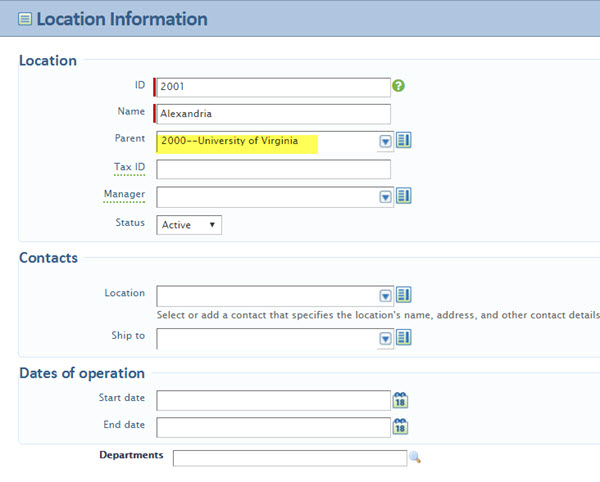Expand the Ship to dropdown arrow
The width and height of the screenshot is (600, 482).
385,339
